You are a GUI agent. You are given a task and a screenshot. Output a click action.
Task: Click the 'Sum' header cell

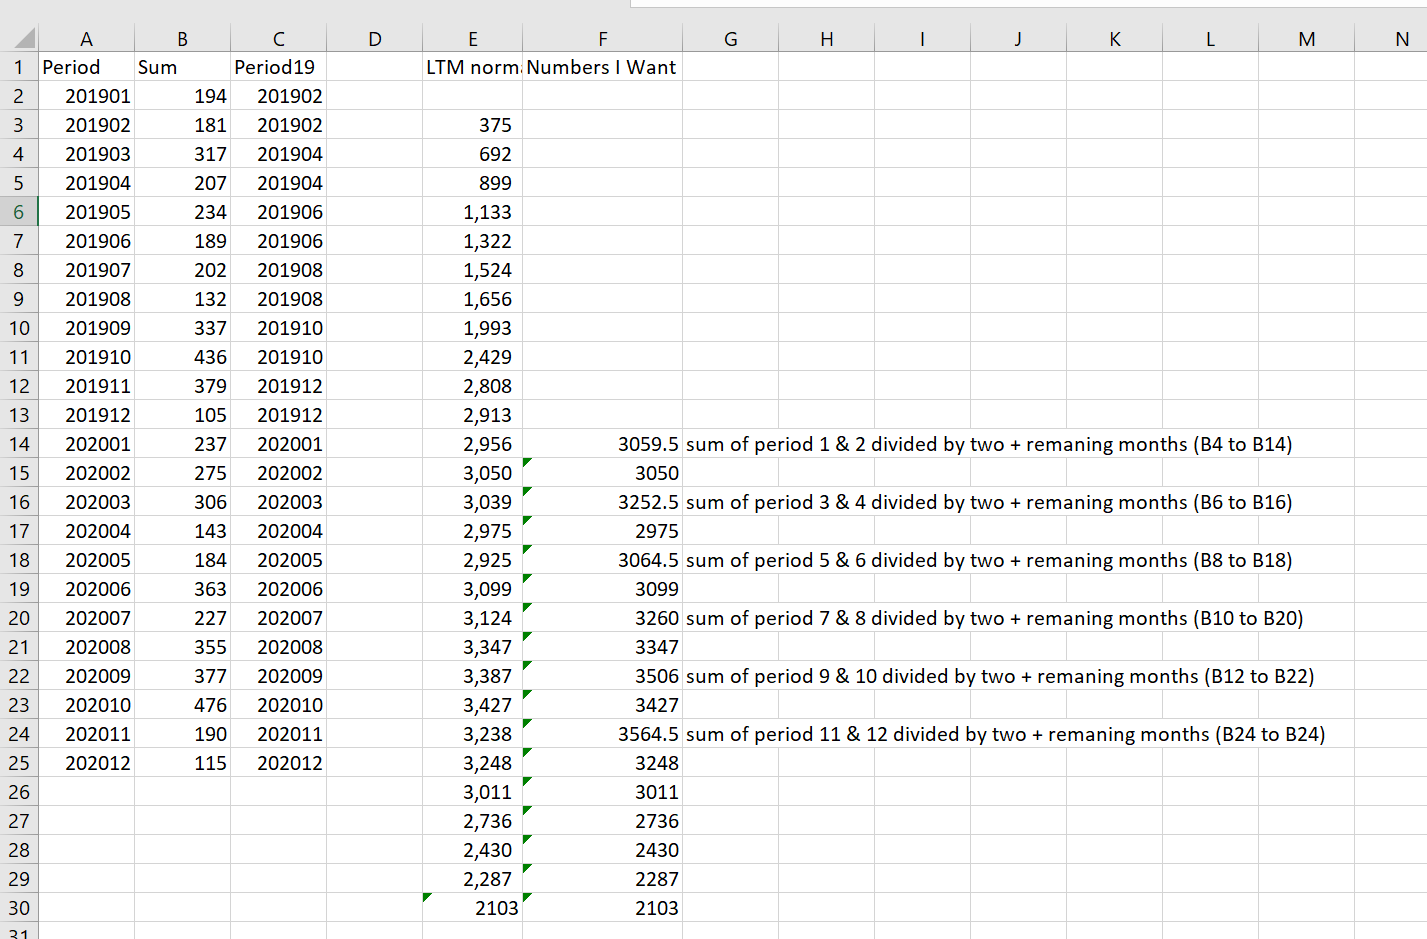point(182,67)
